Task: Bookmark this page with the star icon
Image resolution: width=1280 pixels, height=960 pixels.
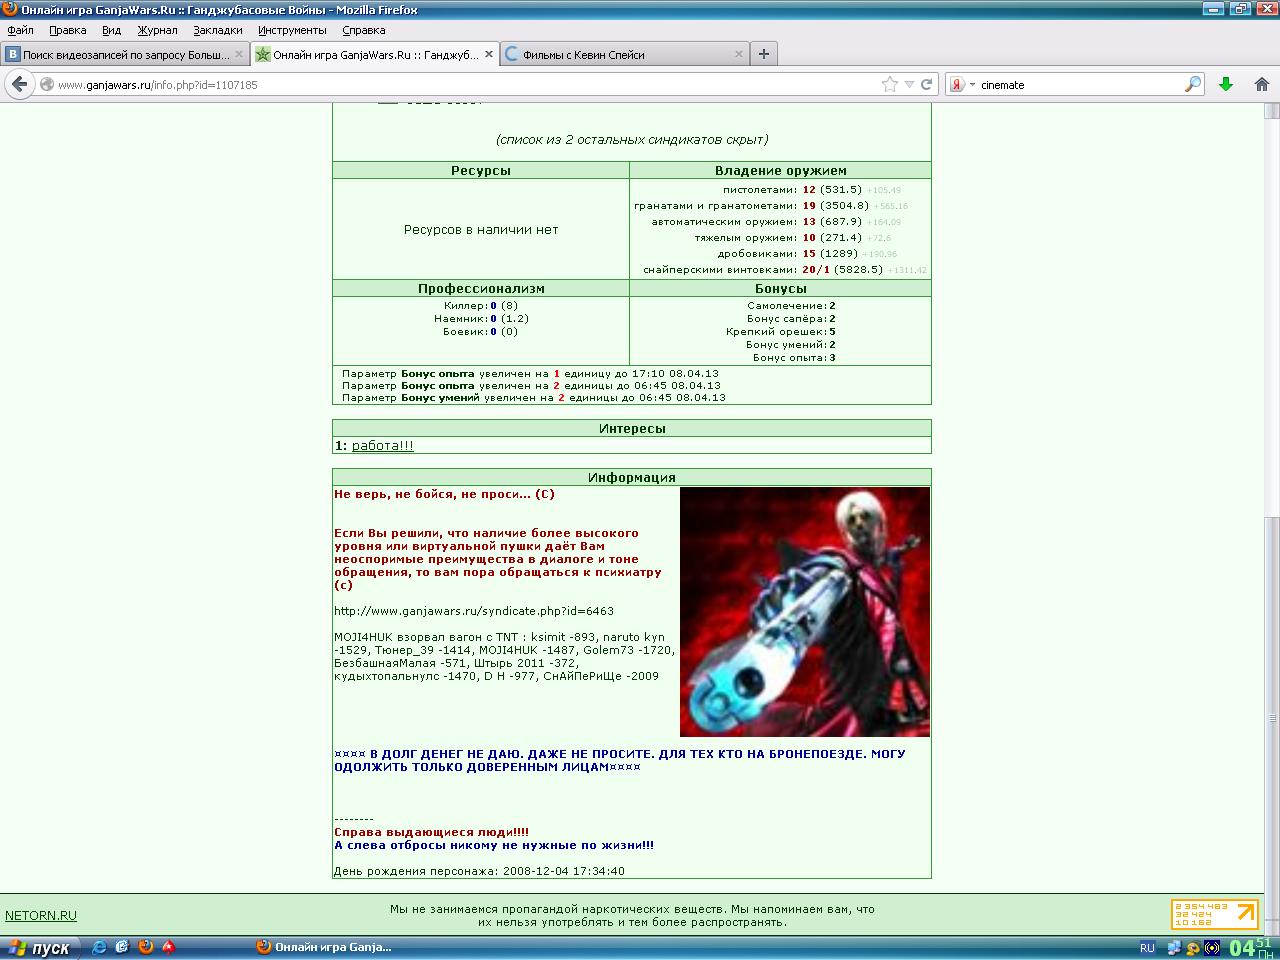Action: [x=889, y=85]
